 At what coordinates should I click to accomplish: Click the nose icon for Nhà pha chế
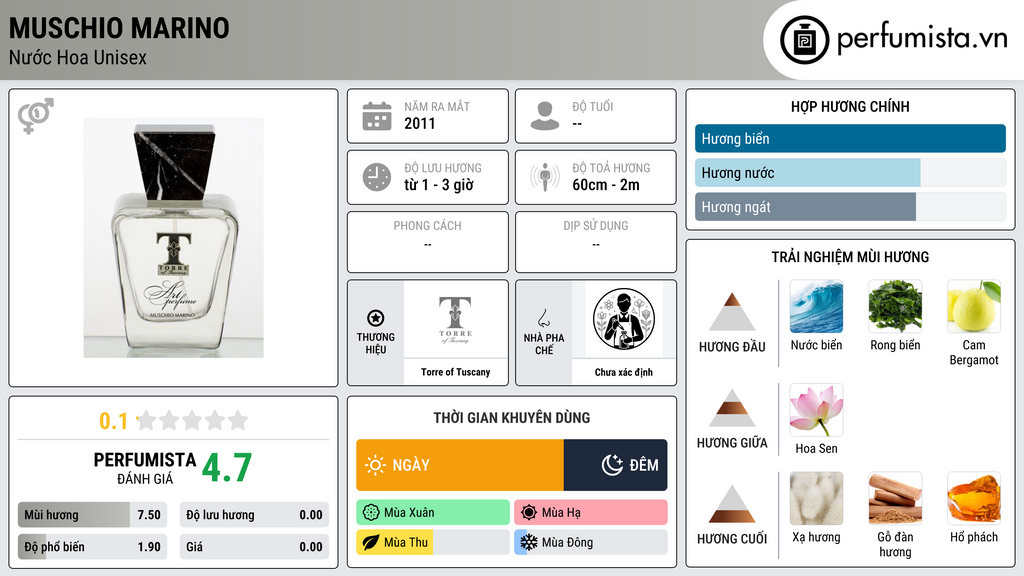[543, 318]
